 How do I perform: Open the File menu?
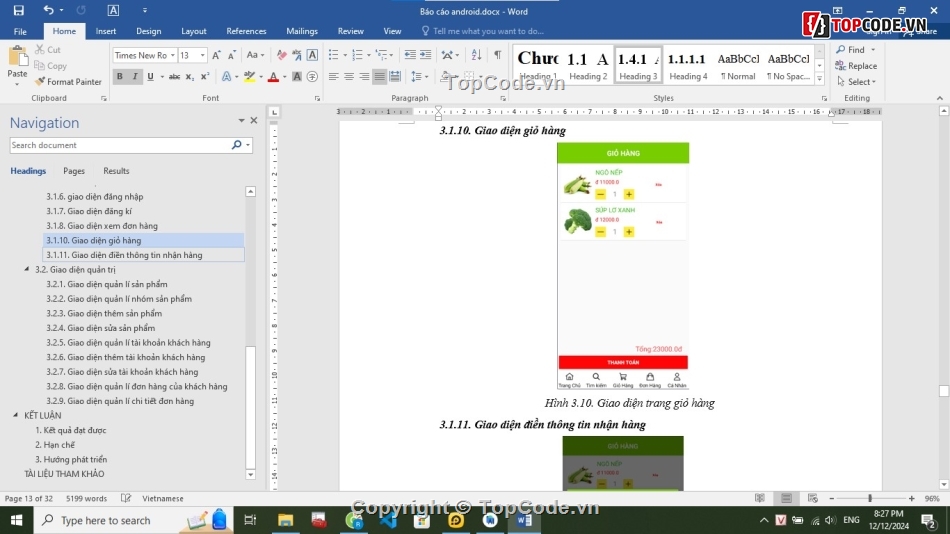click(x=20, y=31)
